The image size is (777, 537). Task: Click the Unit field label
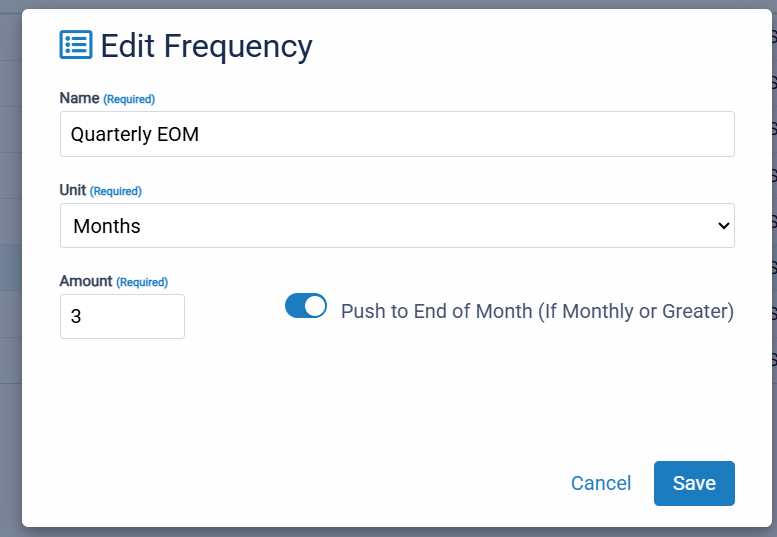point(72,190)
